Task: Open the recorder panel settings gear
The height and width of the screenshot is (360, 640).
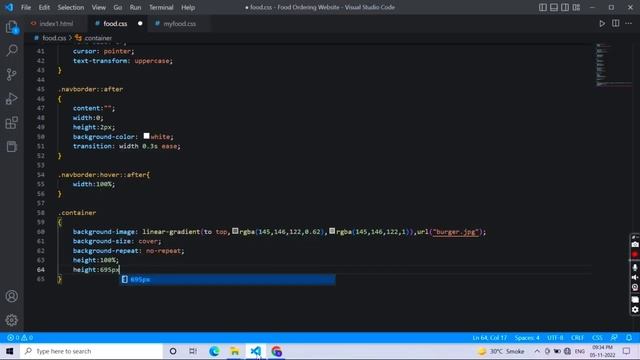Action: pyautogui.click(x=635, y=310)
